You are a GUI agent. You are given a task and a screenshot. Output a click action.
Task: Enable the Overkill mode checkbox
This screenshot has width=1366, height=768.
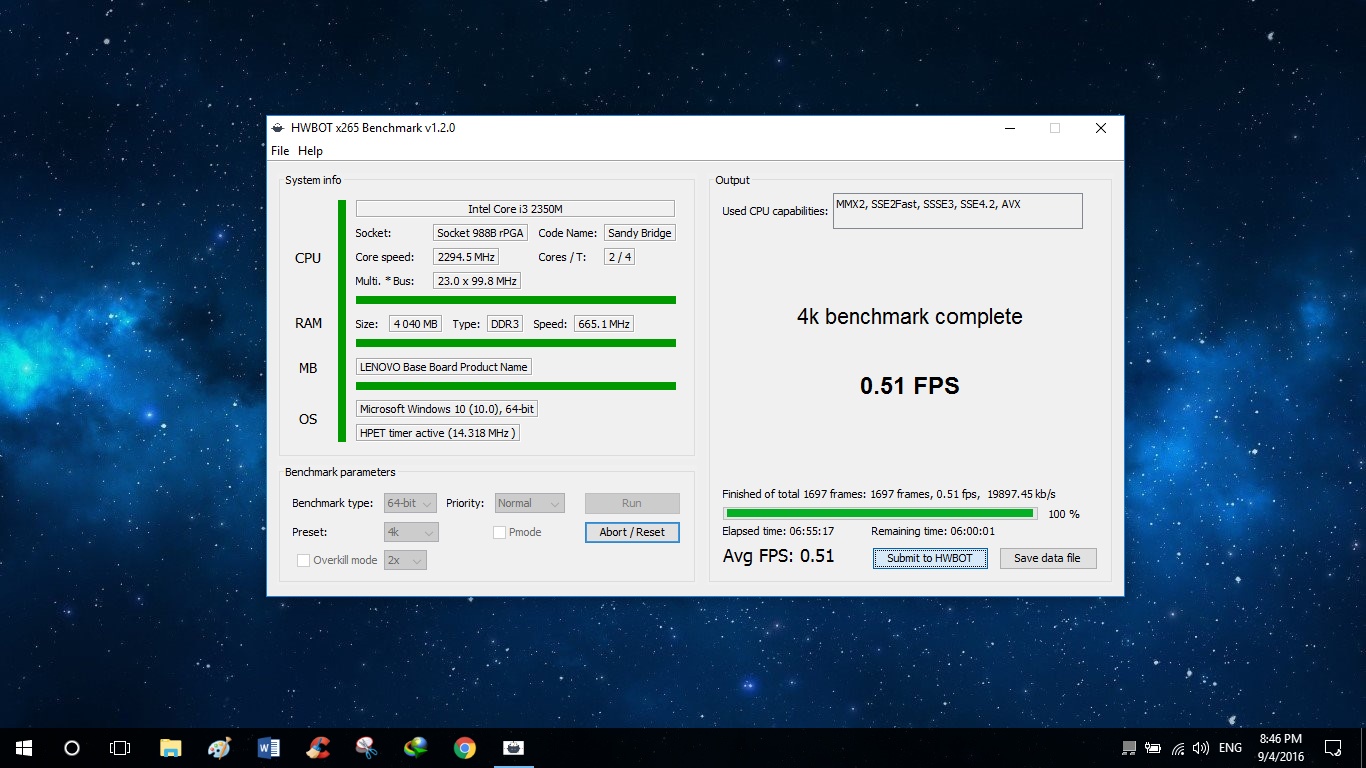click(303, 560)
